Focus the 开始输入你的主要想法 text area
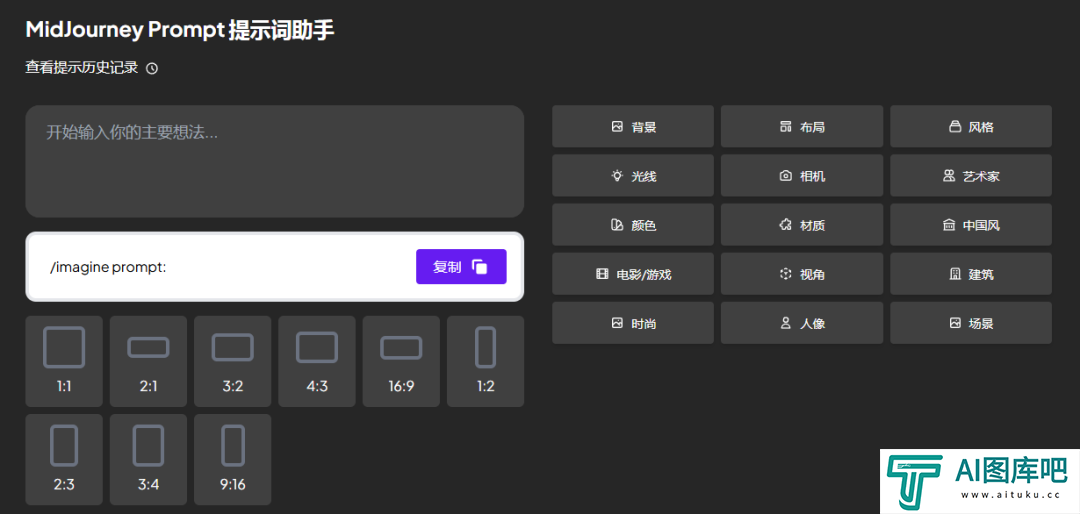 click(275, 161)
